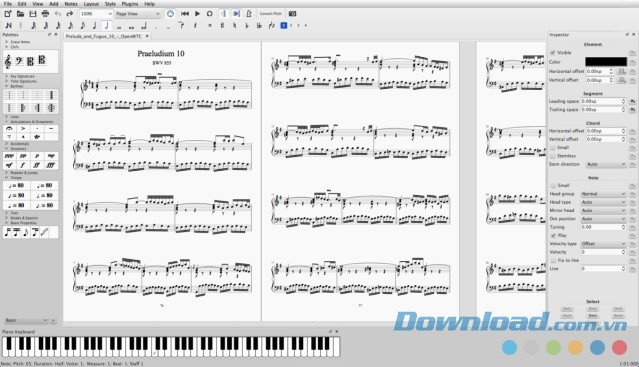Image resolution: width=639 pixels, height=367 pixels.
Task: Pick the bass clef from the Clefs palette
Action: point(19,61)
